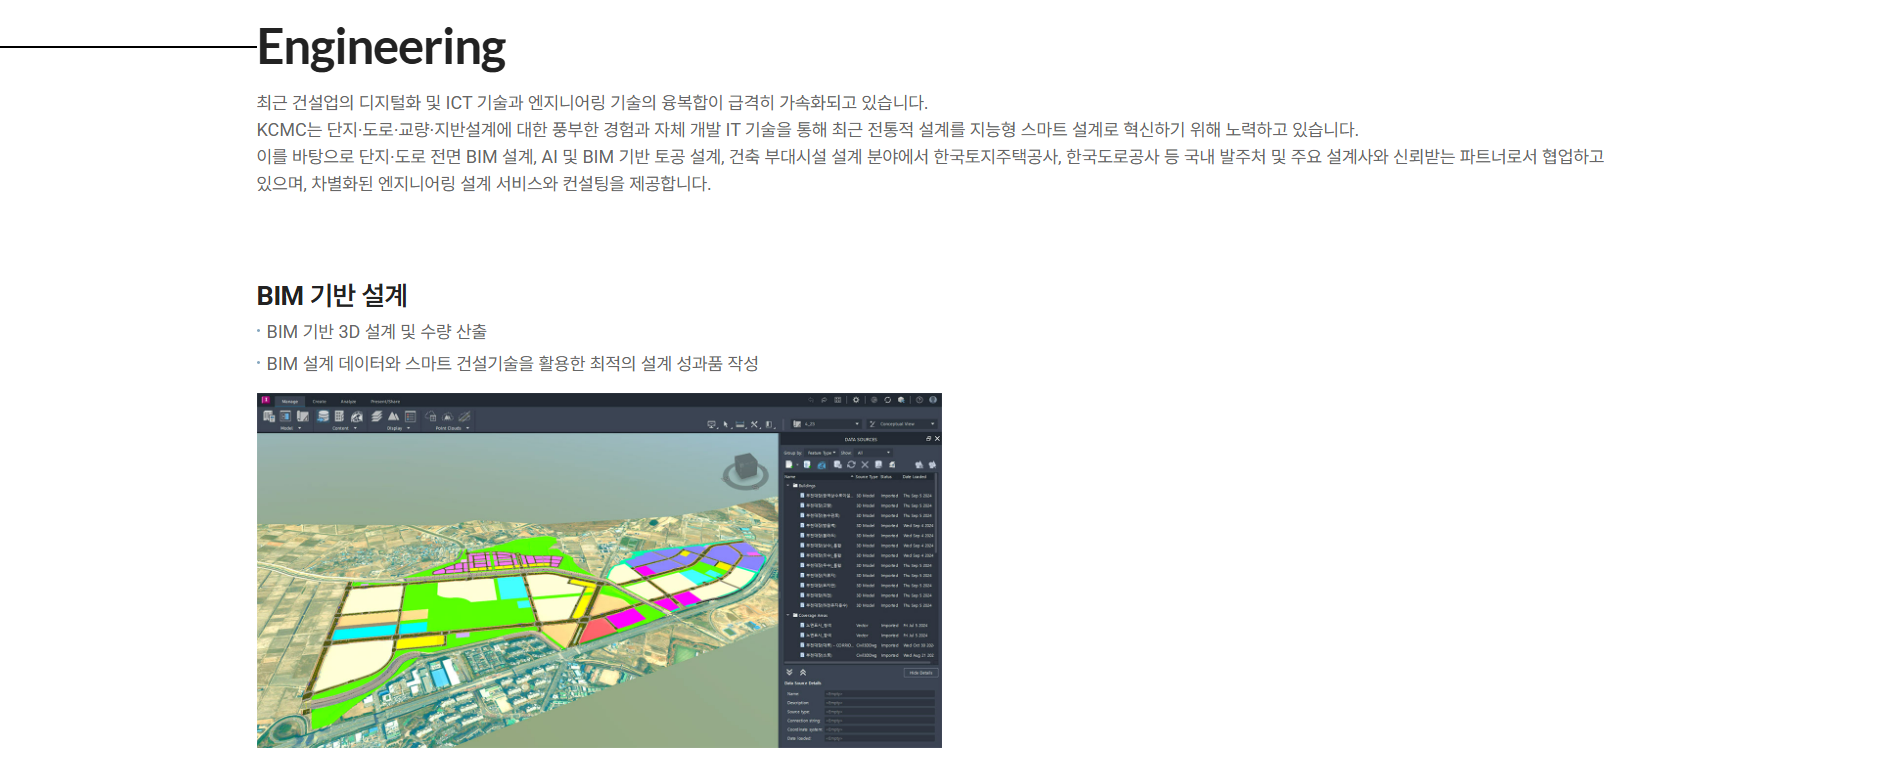Close the Data Sources panel
The width and height of the screenshot is (1887, 761).
click(937, 439)
